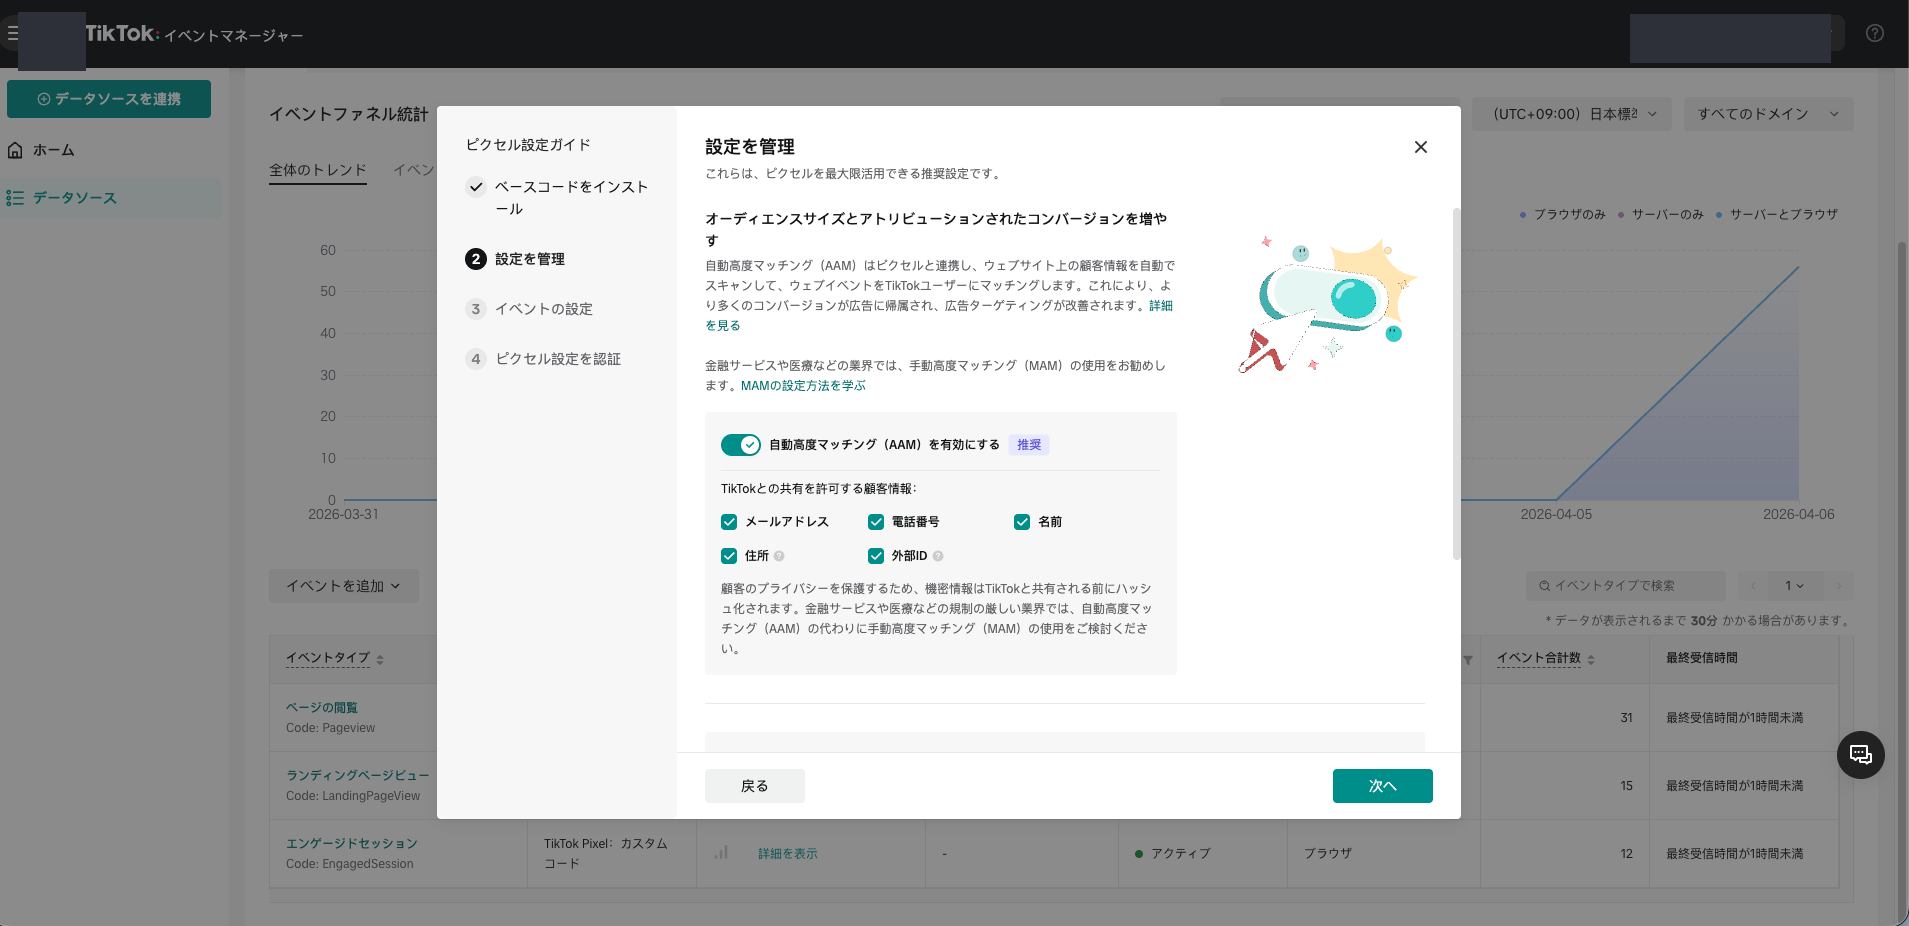Open the MAMの設定方法を学ぶ link
1909x926 pixels.
coord(801,385)
